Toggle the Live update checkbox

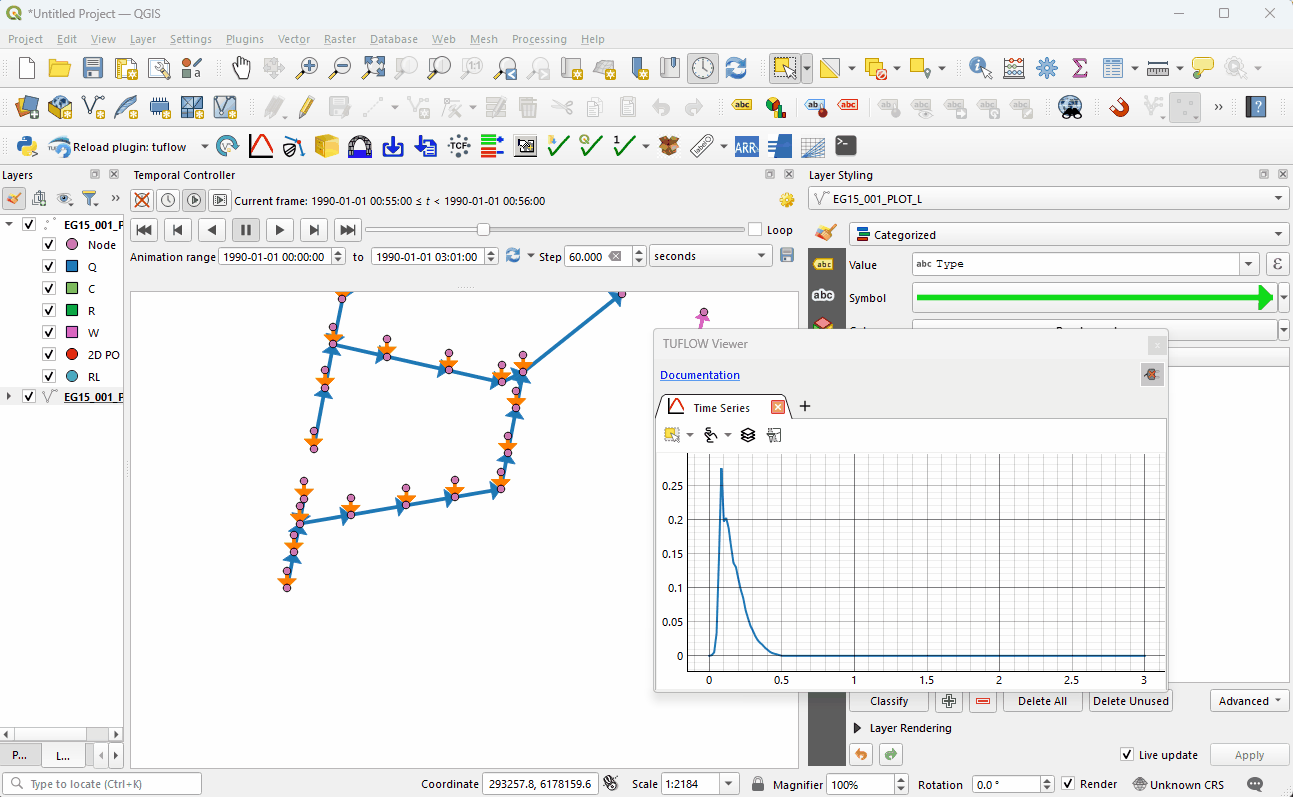click(1128, 755)
